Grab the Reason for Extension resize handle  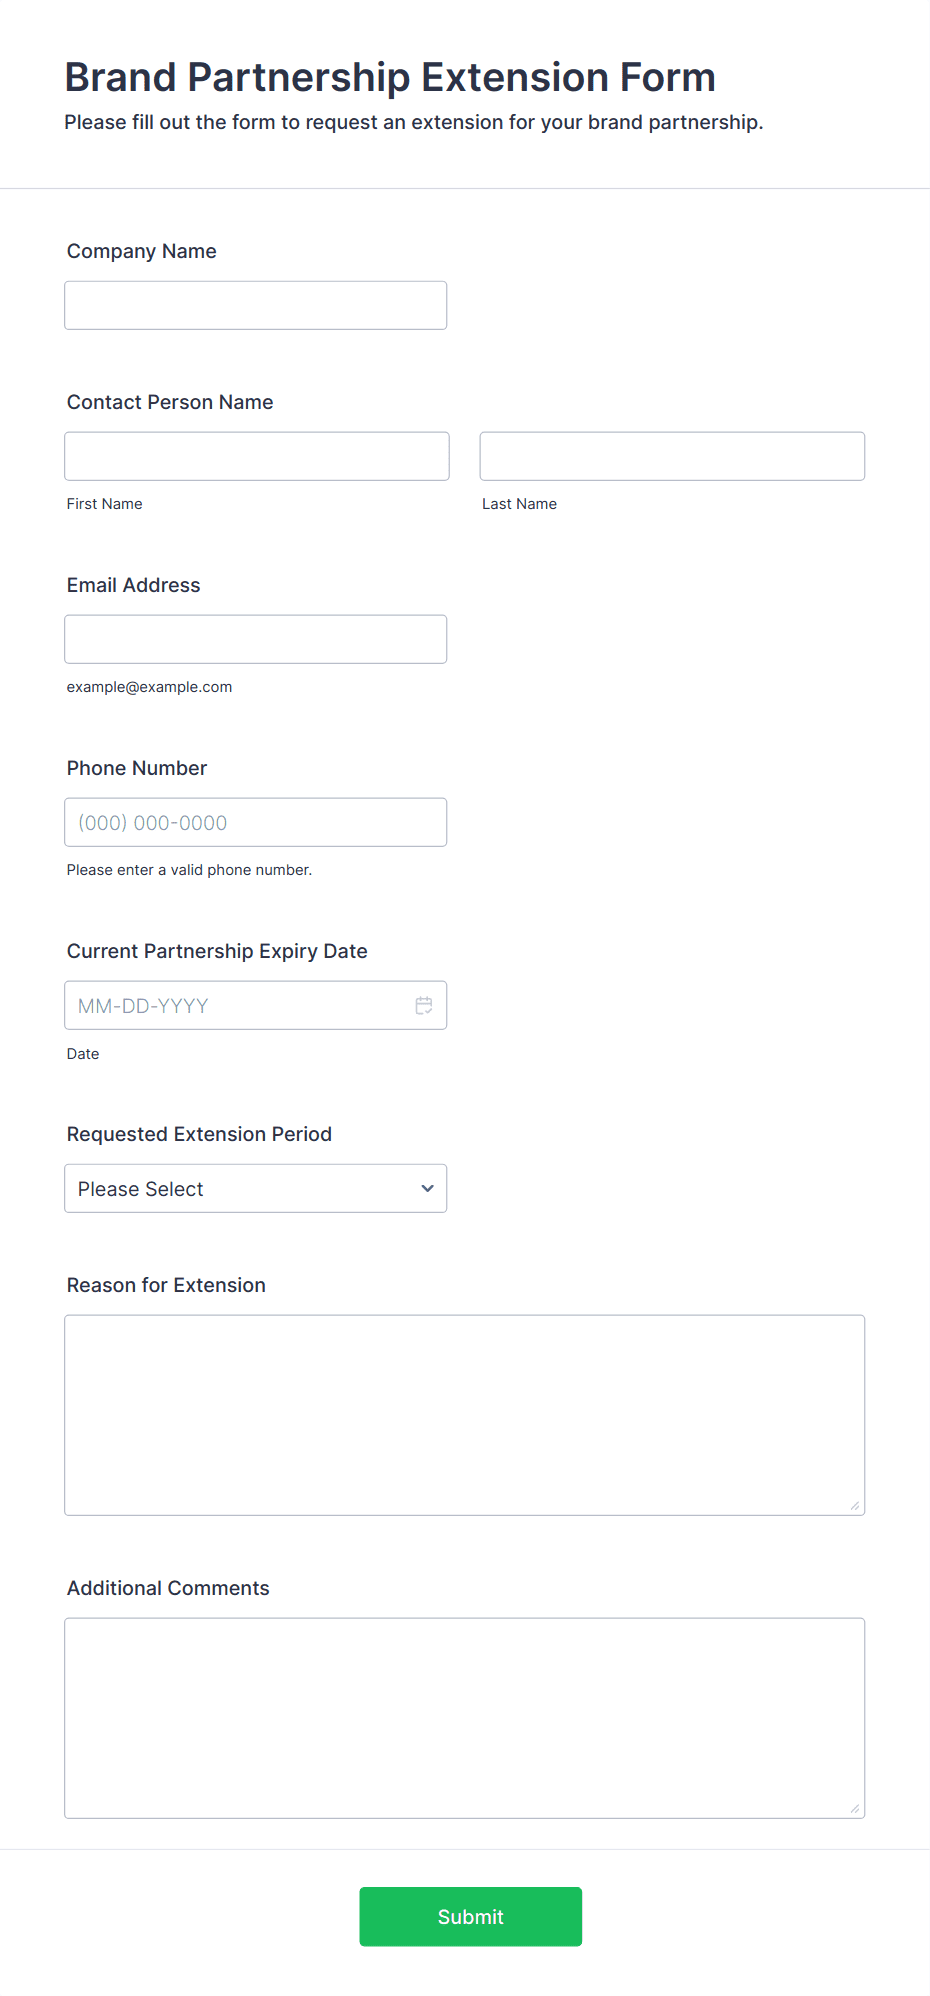coord(855,1505)
